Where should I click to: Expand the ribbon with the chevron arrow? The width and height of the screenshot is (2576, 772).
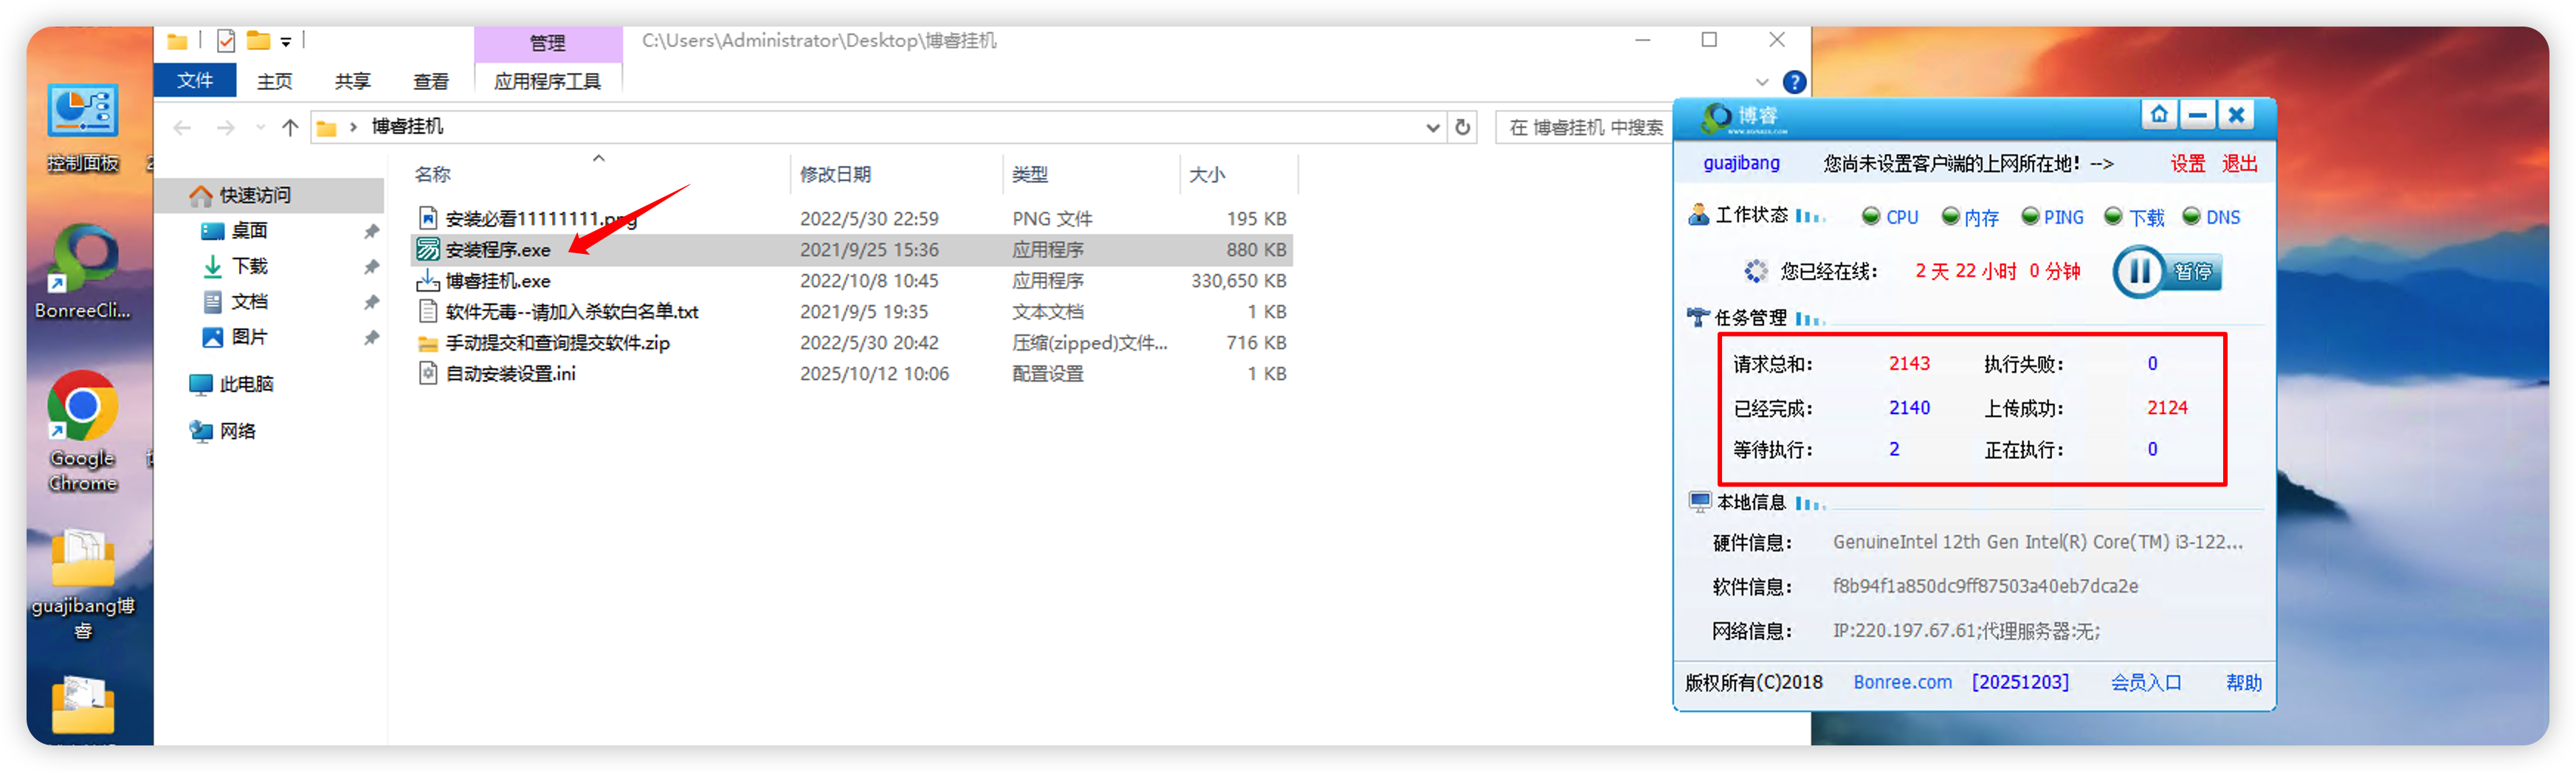pos(1761,82)
